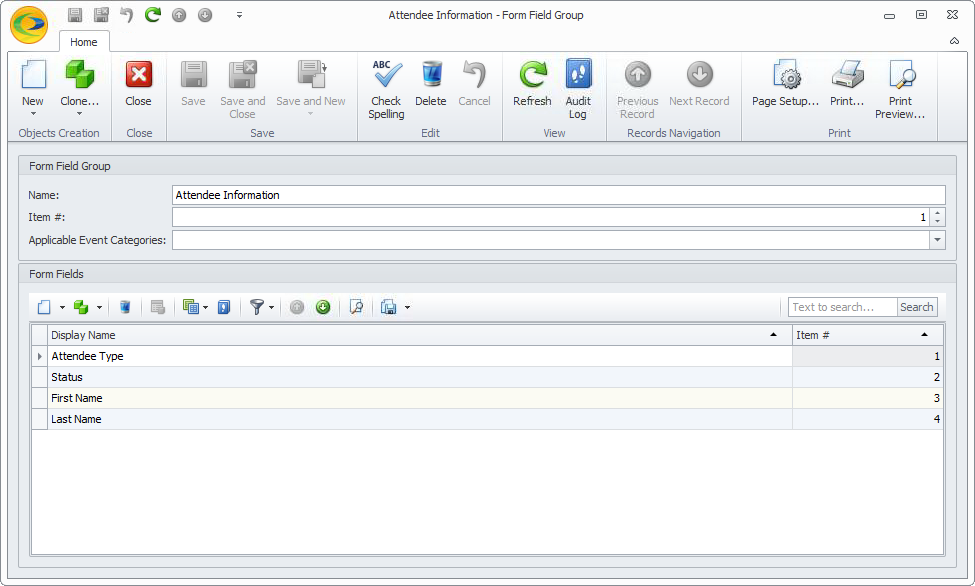Expand the arrow next to the grid clone icon
This screenshot has height=586, width=975.
pos(99,307)
